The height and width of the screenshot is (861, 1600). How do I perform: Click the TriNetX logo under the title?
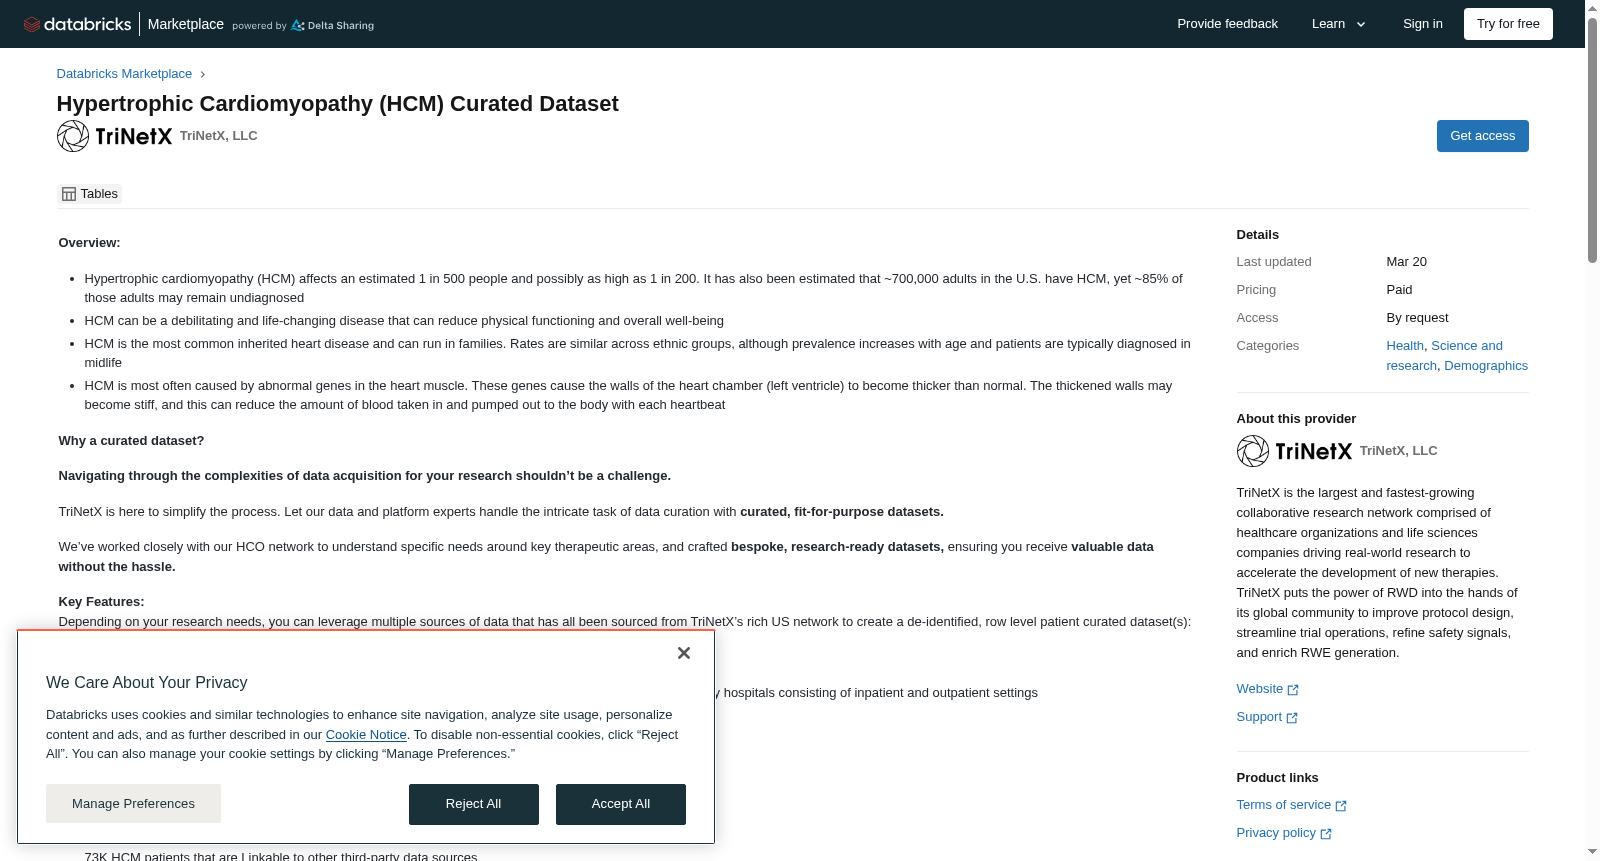(x=114, y=136)
